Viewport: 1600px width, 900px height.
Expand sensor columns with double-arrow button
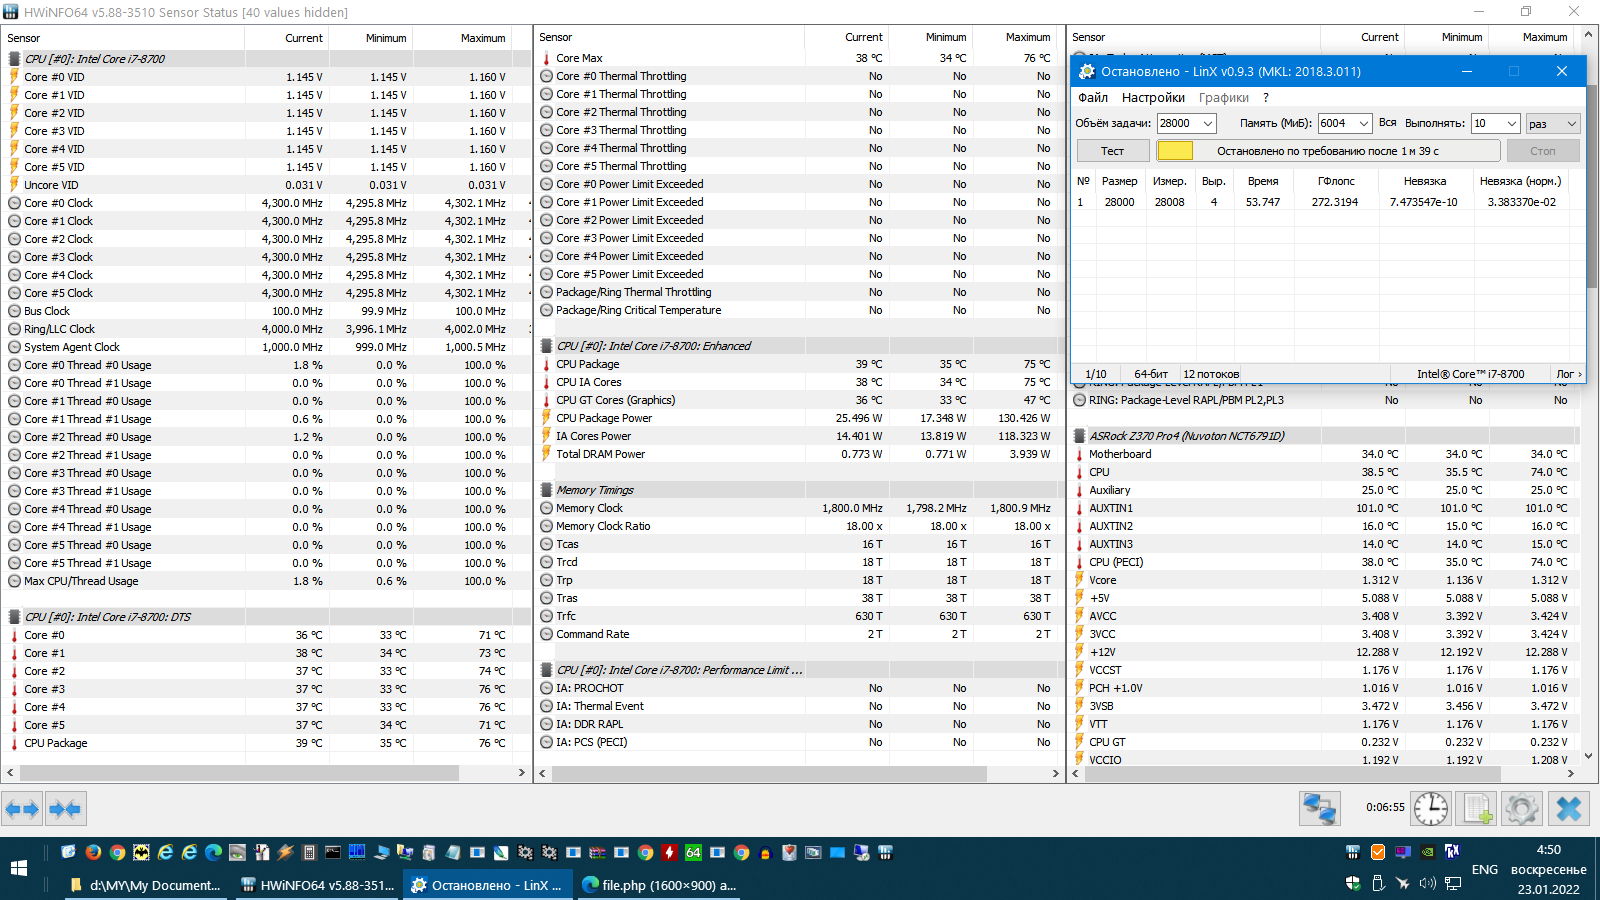[22, 809]
